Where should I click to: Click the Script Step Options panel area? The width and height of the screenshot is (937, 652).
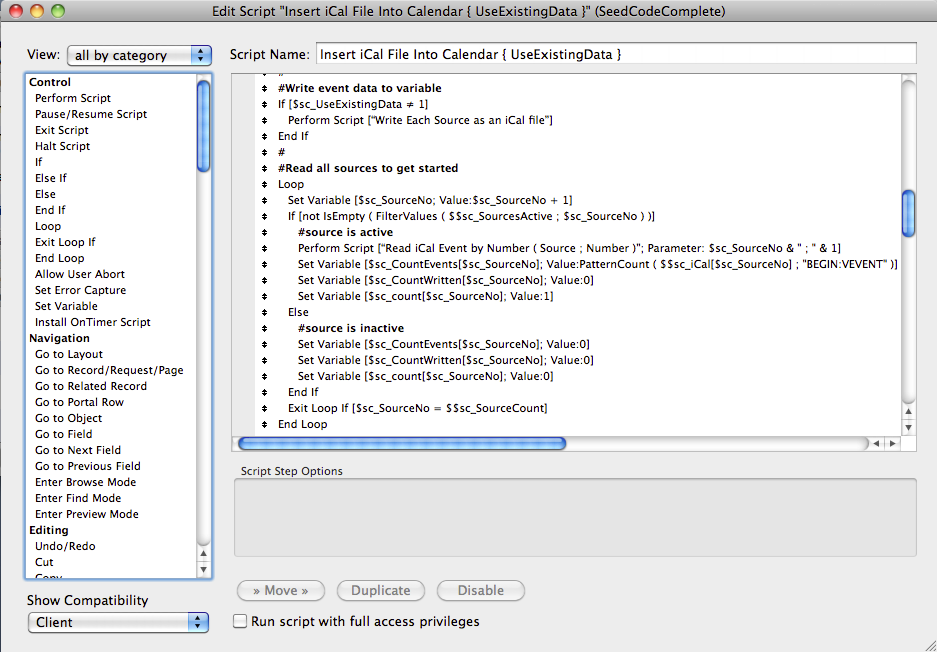point(575,518)
